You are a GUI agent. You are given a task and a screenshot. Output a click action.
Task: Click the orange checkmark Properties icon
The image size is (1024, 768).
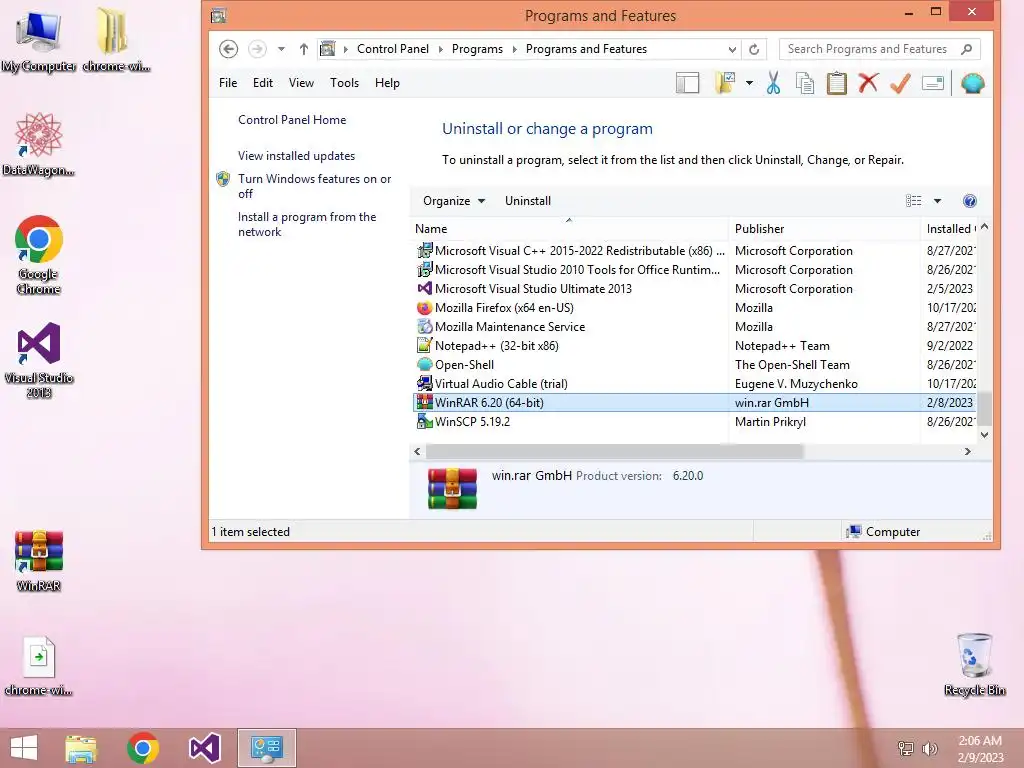coord(900,83)
